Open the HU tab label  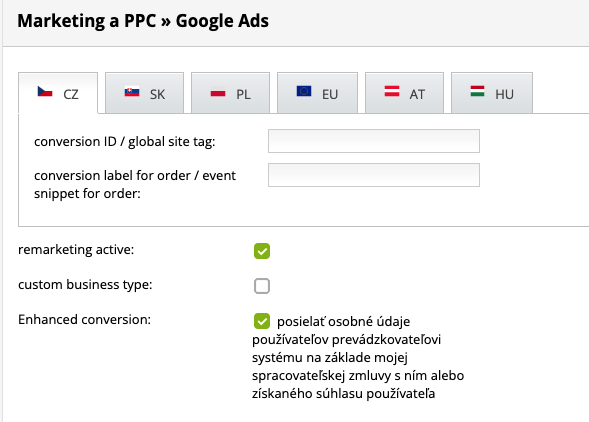click(504, 94)
